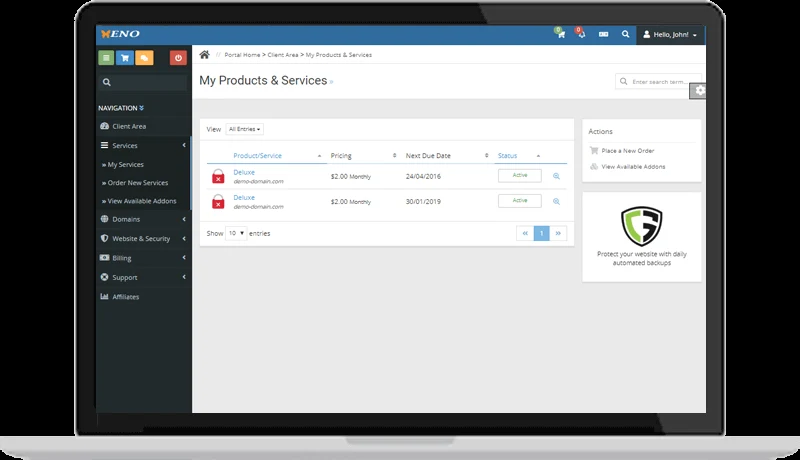The image size is (800, 460).
Task: Click the Enter search term field
Action: [658, 82]
